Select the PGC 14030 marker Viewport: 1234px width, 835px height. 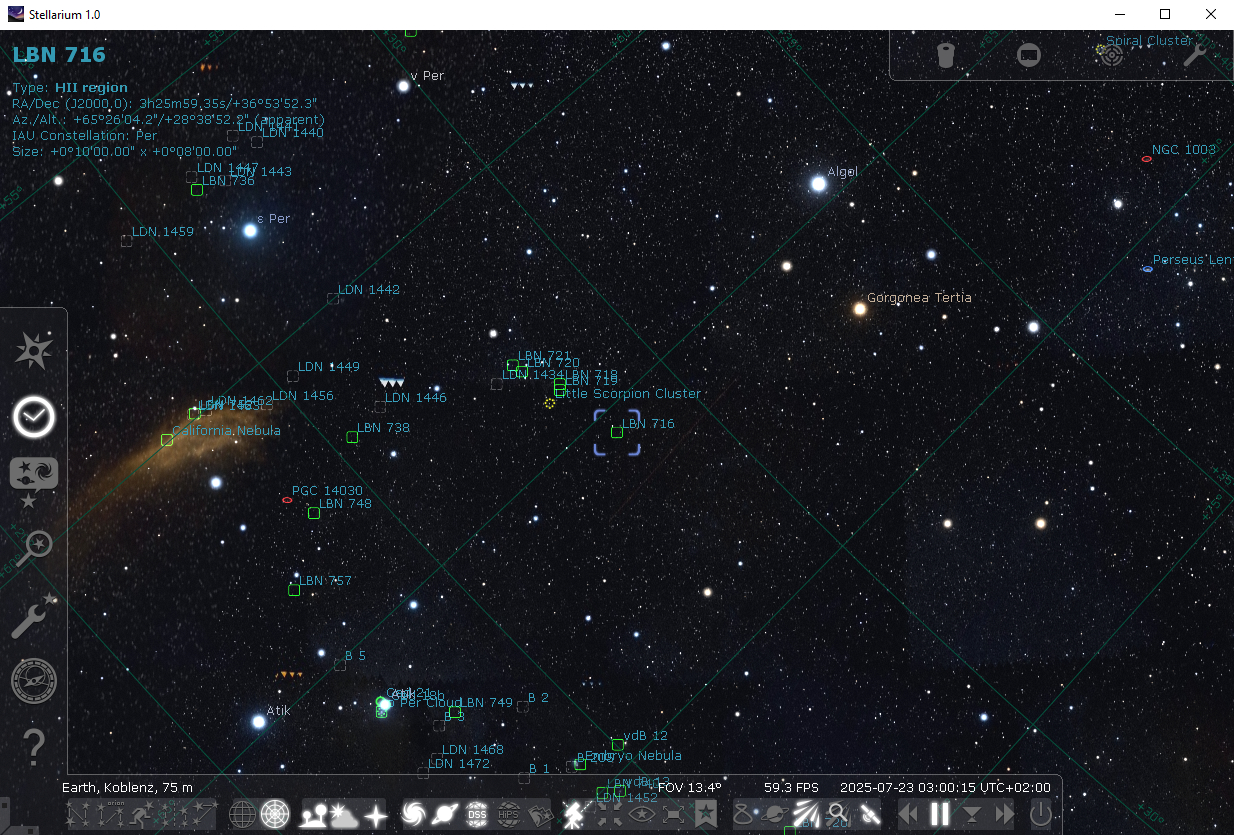(x=287, y=500)
